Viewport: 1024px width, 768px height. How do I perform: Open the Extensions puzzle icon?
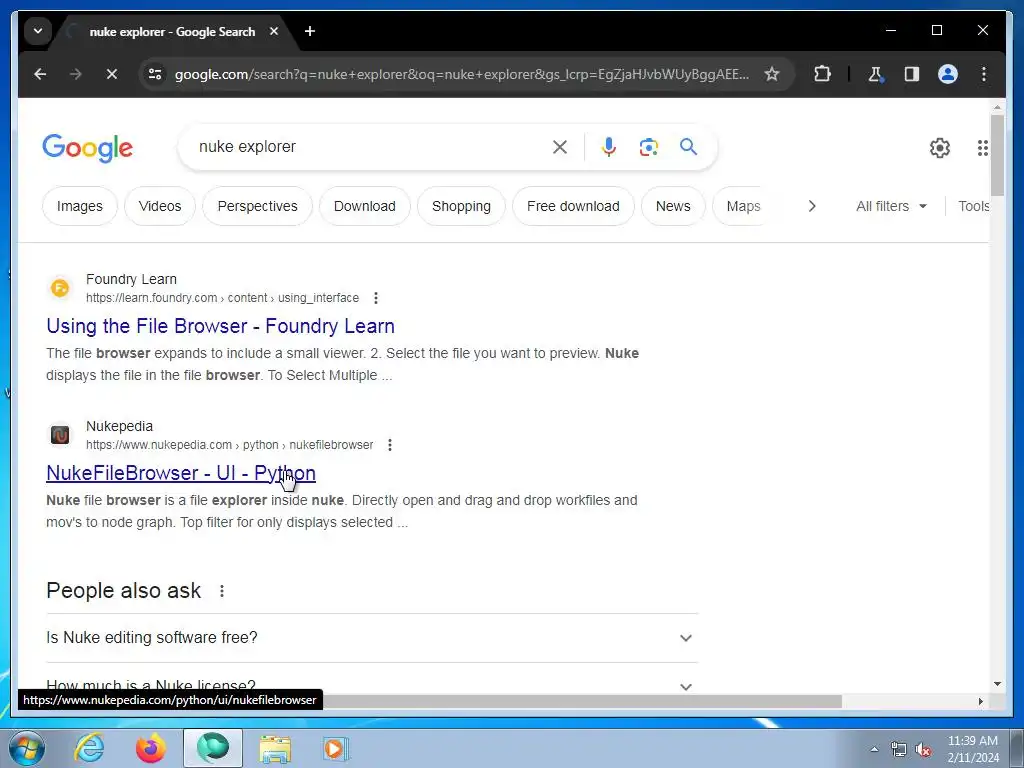pos(822,74)
